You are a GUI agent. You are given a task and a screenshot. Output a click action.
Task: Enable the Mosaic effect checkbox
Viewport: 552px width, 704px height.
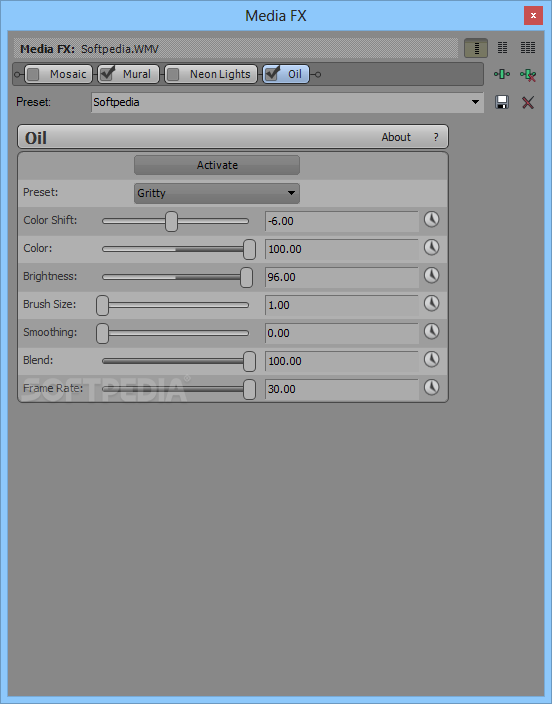[x=33, y=75]
